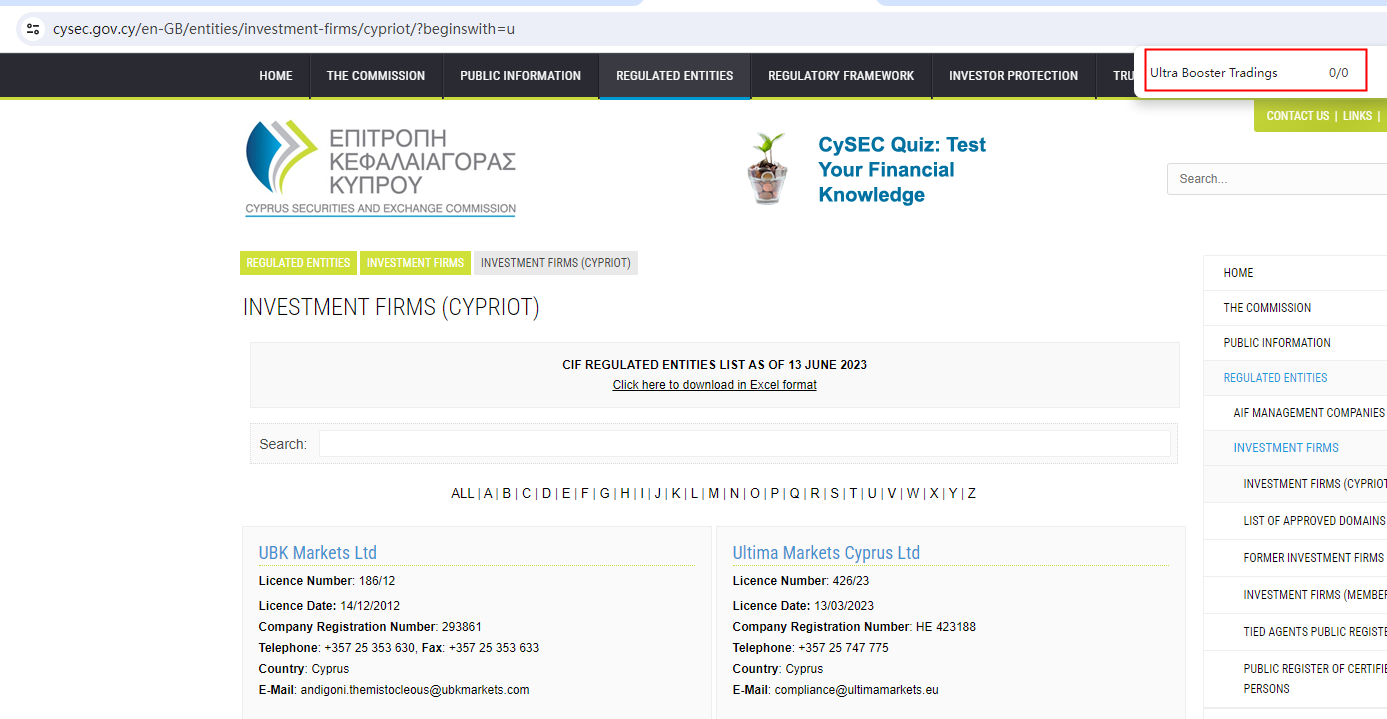Filter firms by letter U
Image resolution: width=1387 pixels, height=719 pixels.
click(x=871, y=493)
